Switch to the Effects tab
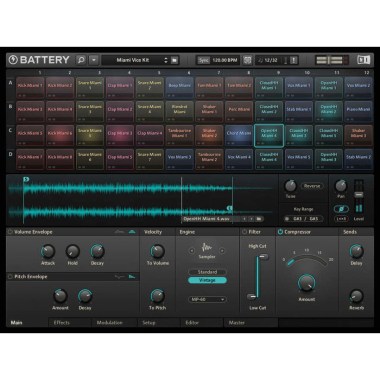380x380 pixels. click(x=62, y=323)
